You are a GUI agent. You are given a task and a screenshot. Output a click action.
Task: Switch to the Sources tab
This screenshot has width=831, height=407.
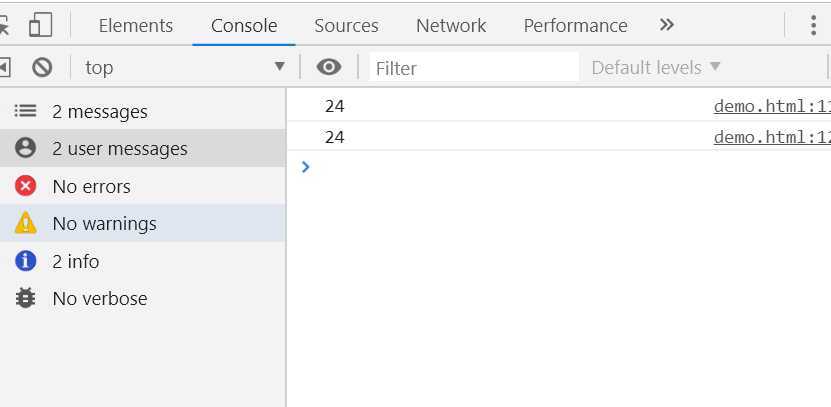[x=346, y=25]
